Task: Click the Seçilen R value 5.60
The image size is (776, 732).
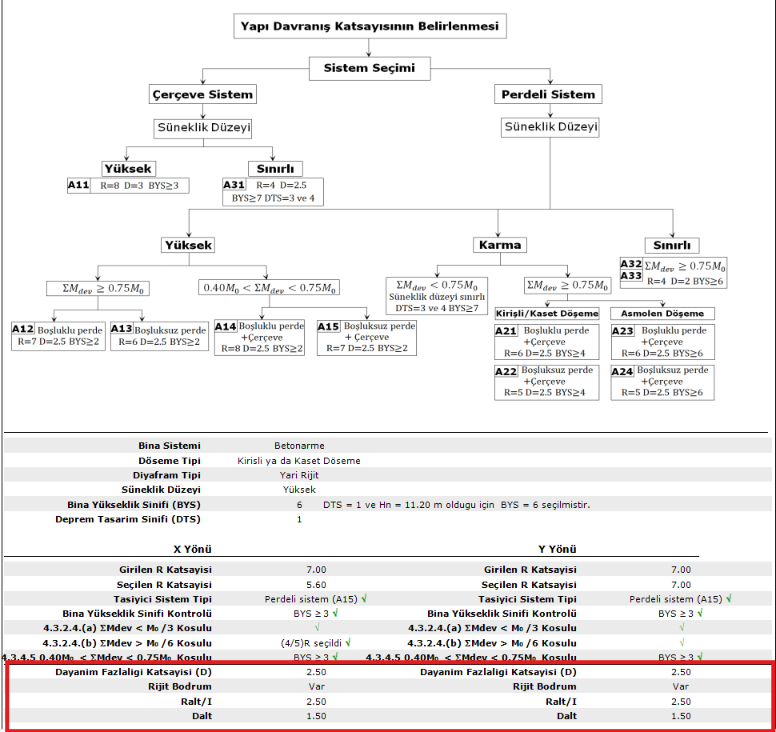Action: (316, 585)
